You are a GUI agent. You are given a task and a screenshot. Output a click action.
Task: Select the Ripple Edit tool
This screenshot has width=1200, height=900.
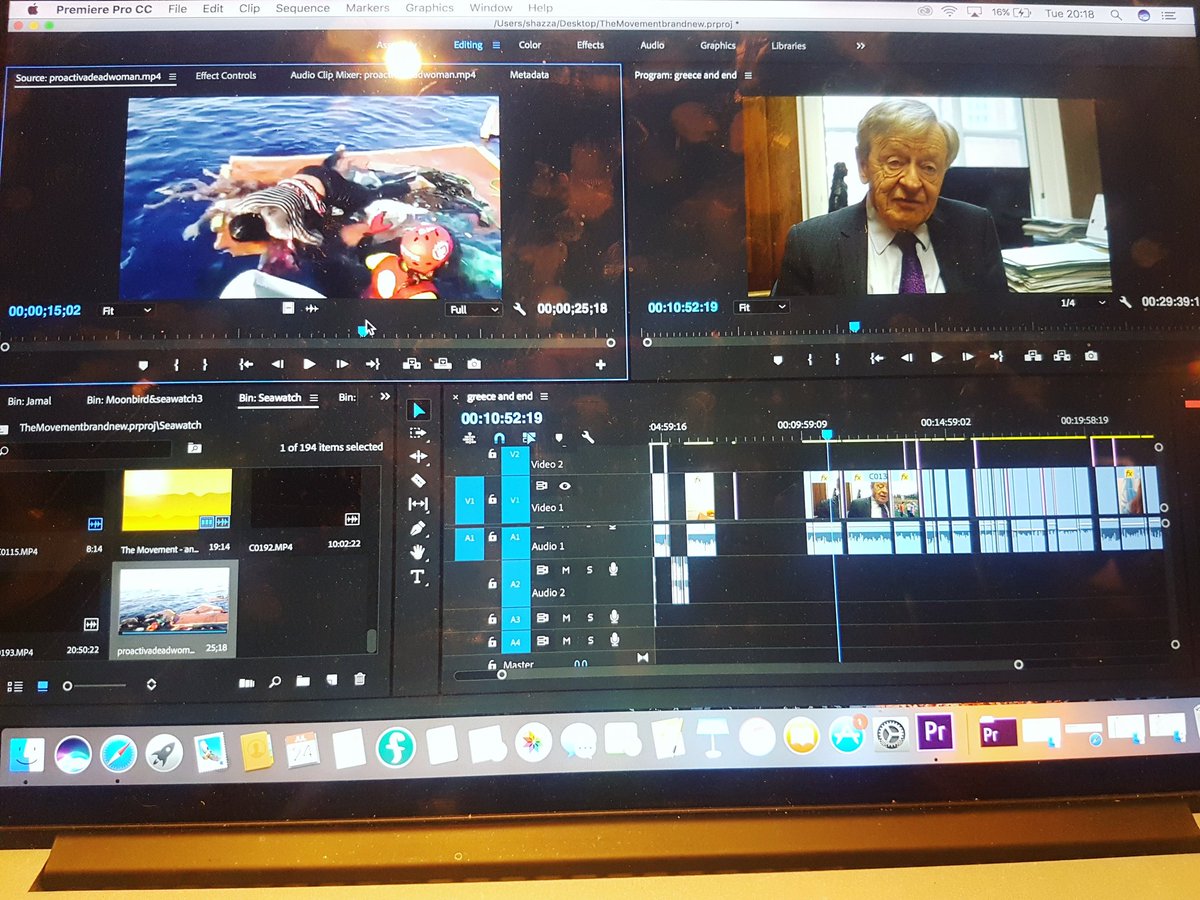point(419,456)
